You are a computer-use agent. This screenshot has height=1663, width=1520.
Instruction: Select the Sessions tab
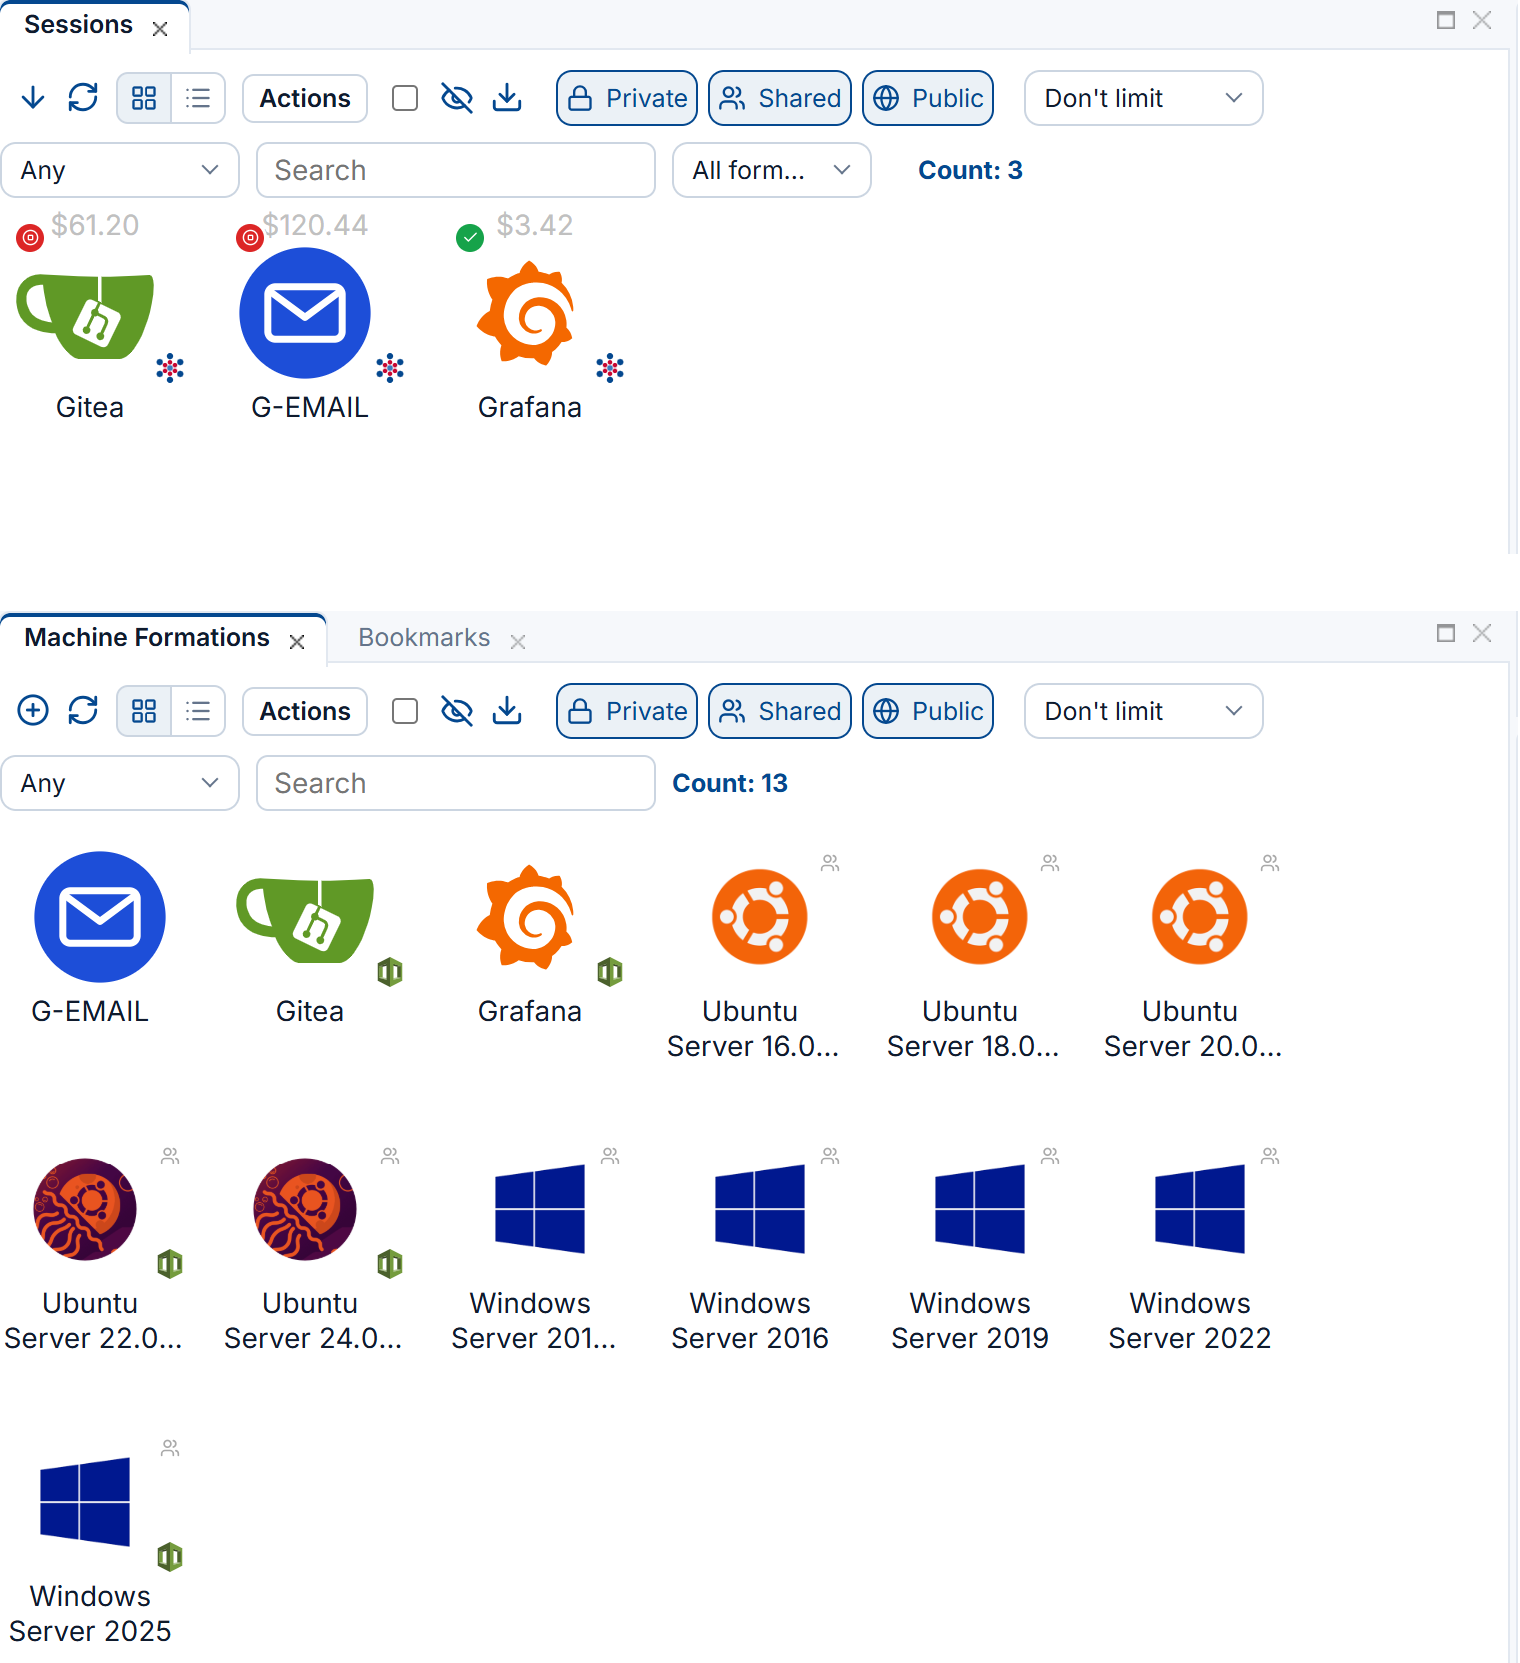78,25
